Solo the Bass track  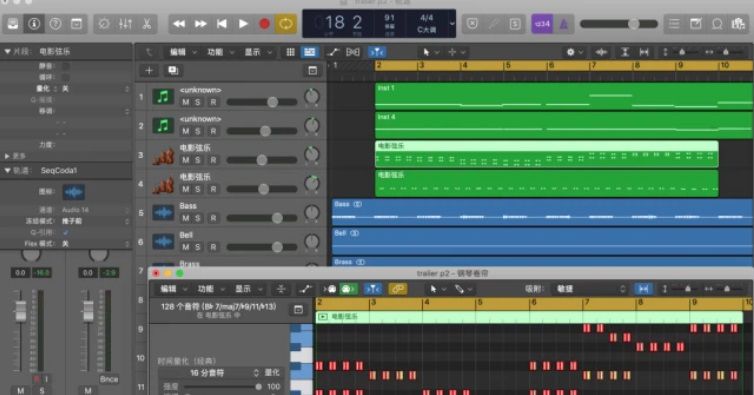(198, 218)
